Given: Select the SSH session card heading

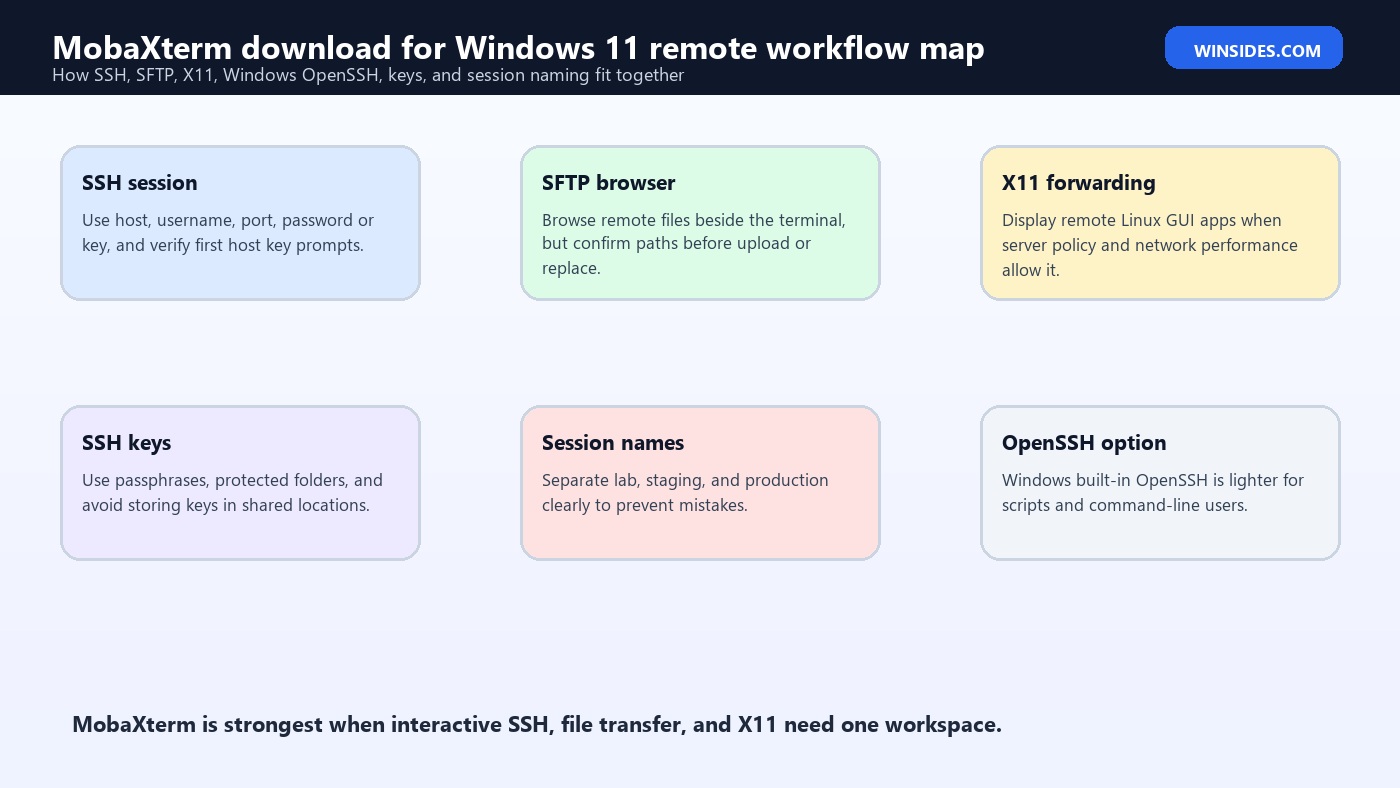Looking at the screenshot, I should point(140,183).
